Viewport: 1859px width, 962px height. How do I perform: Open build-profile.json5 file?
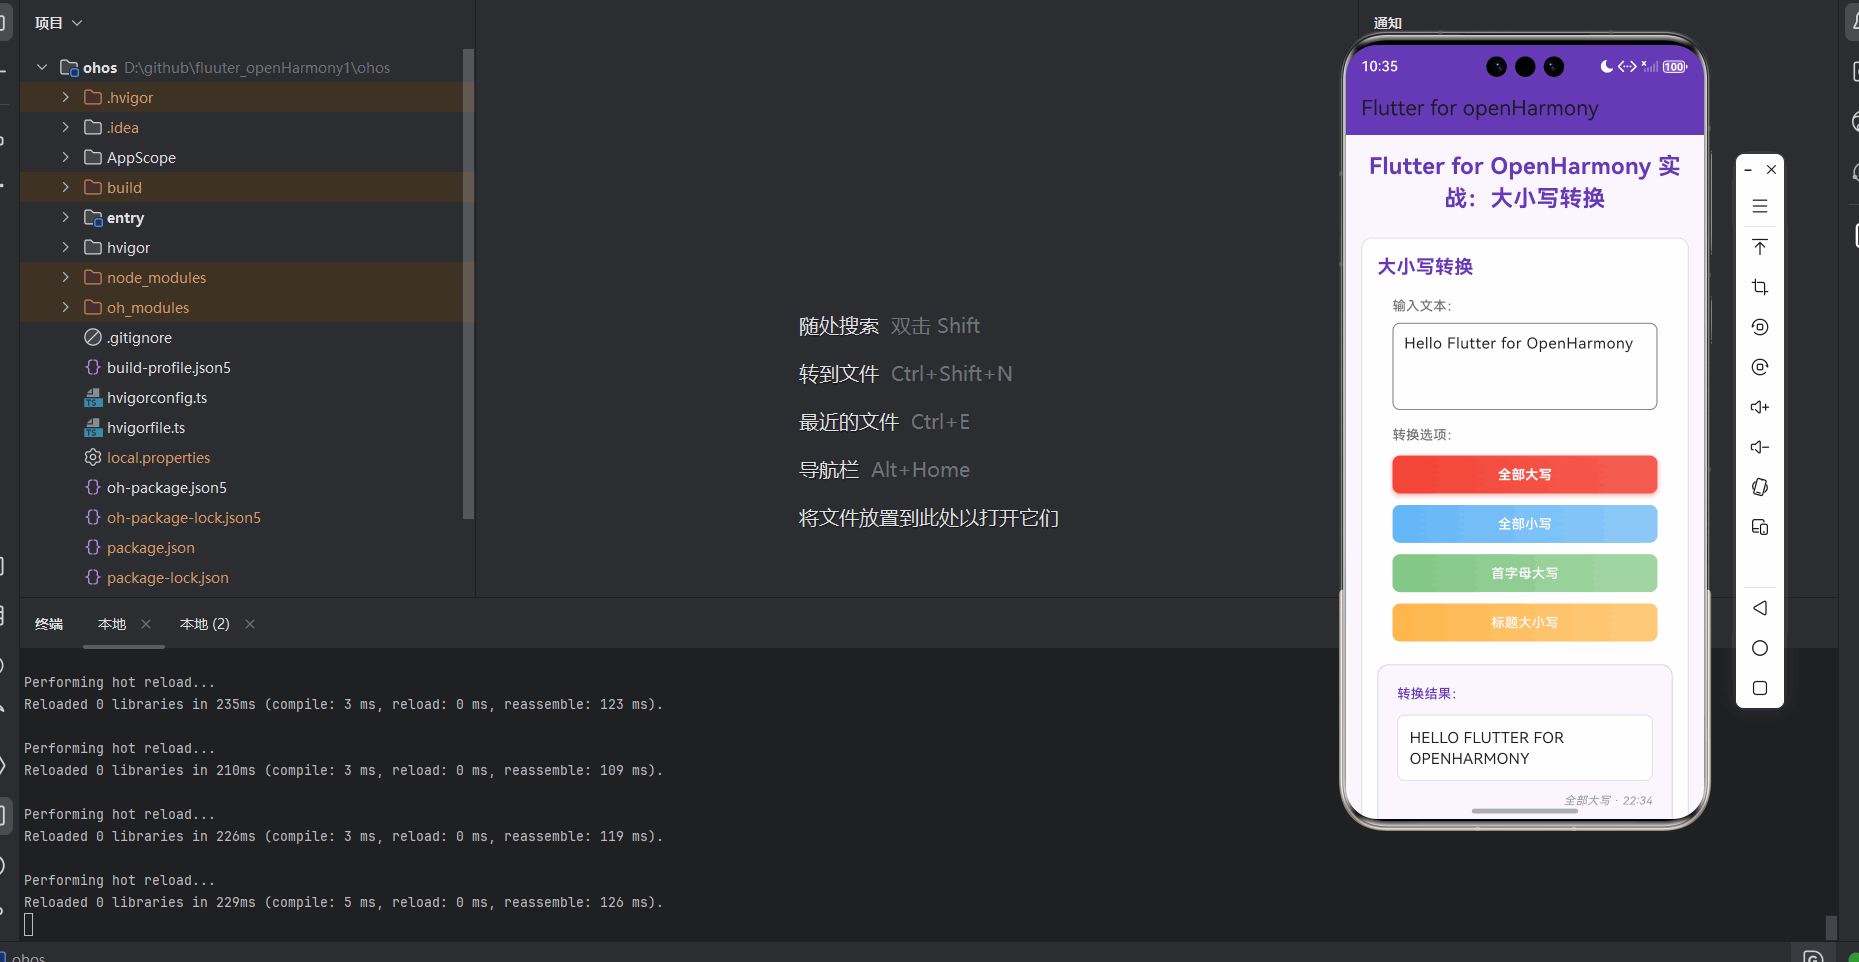tap(168, 368)
